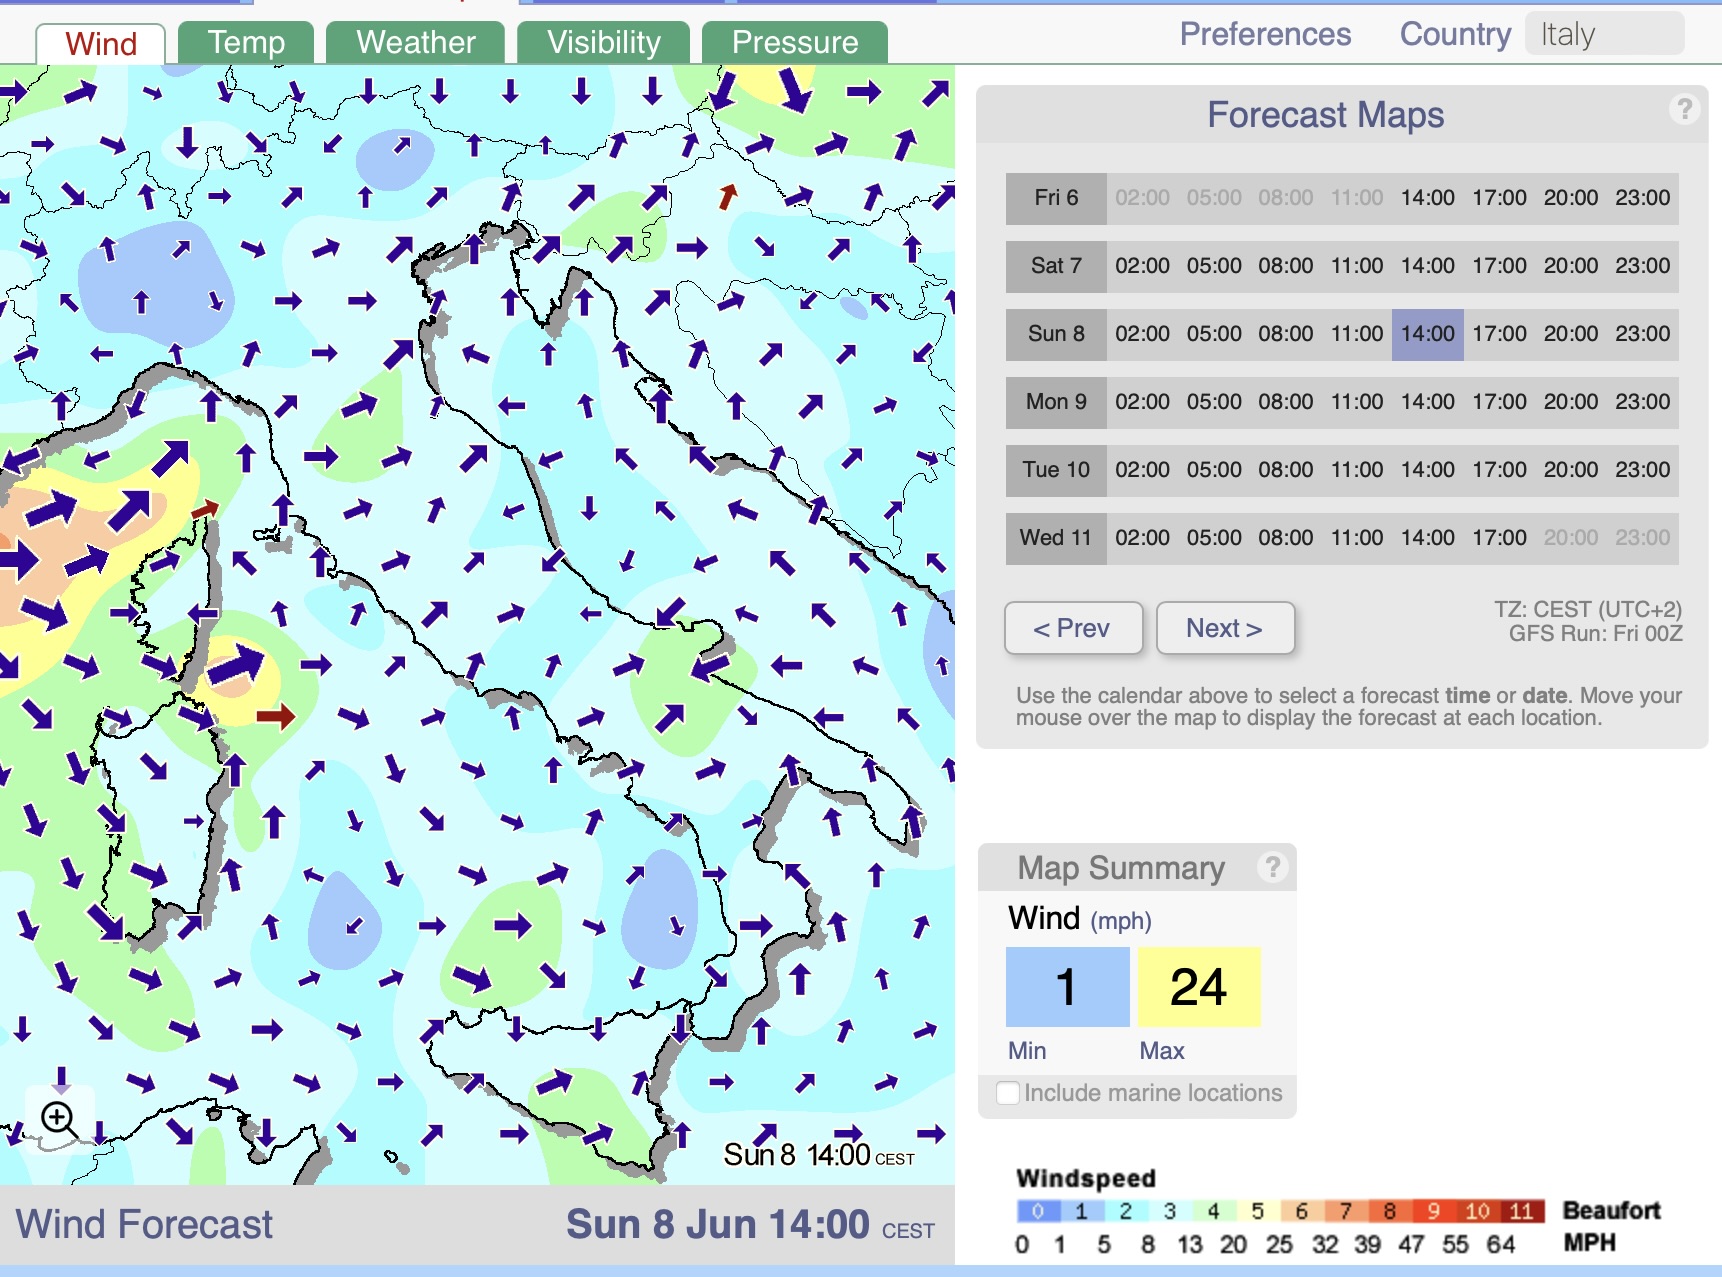This screenshot has width=1722, height=1277.
Task: Choose Sun 8 23:00 forecast
Action: click(1642, 334)
